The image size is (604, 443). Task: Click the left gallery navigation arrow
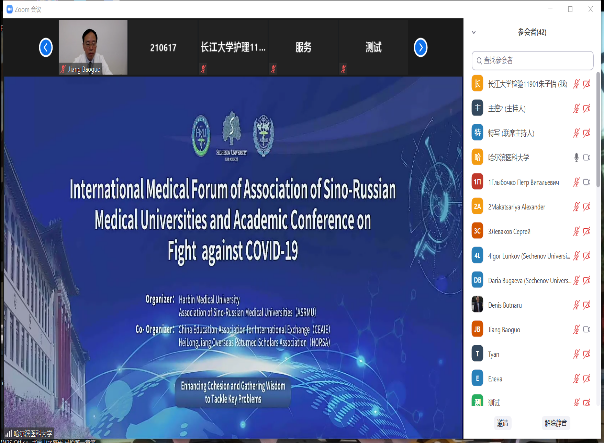pyautogui.click(x=46, y=47)
